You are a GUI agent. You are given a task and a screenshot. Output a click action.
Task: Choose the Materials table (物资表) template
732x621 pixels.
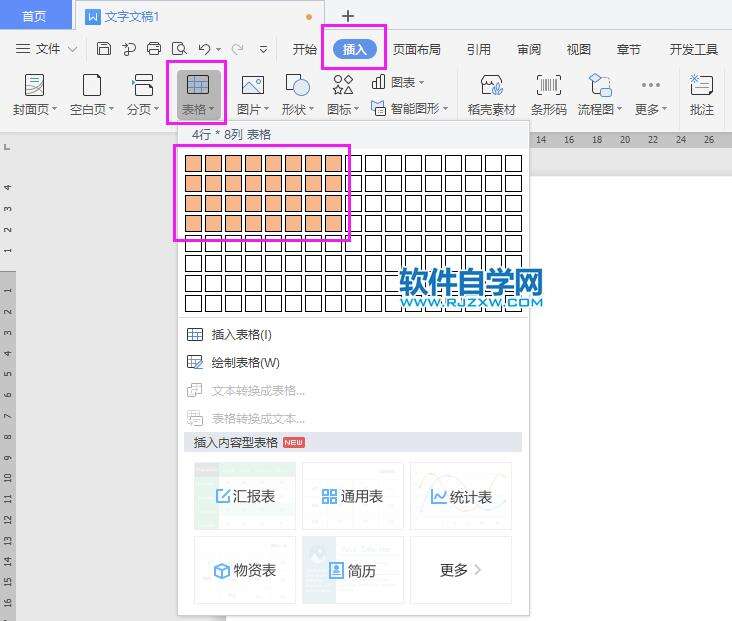[x=245, y=570]
